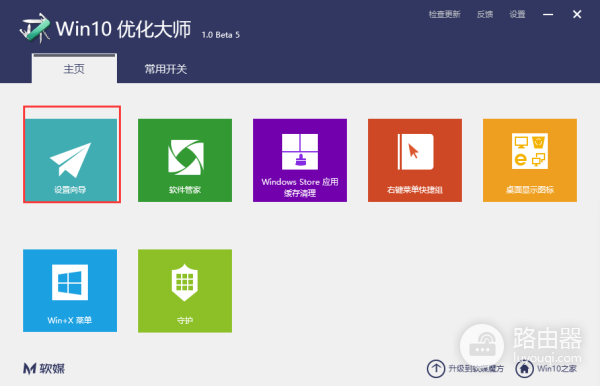The image size is (600, 386).
Task: Open the 守护 shield tile
Action: tap(185, 291)
